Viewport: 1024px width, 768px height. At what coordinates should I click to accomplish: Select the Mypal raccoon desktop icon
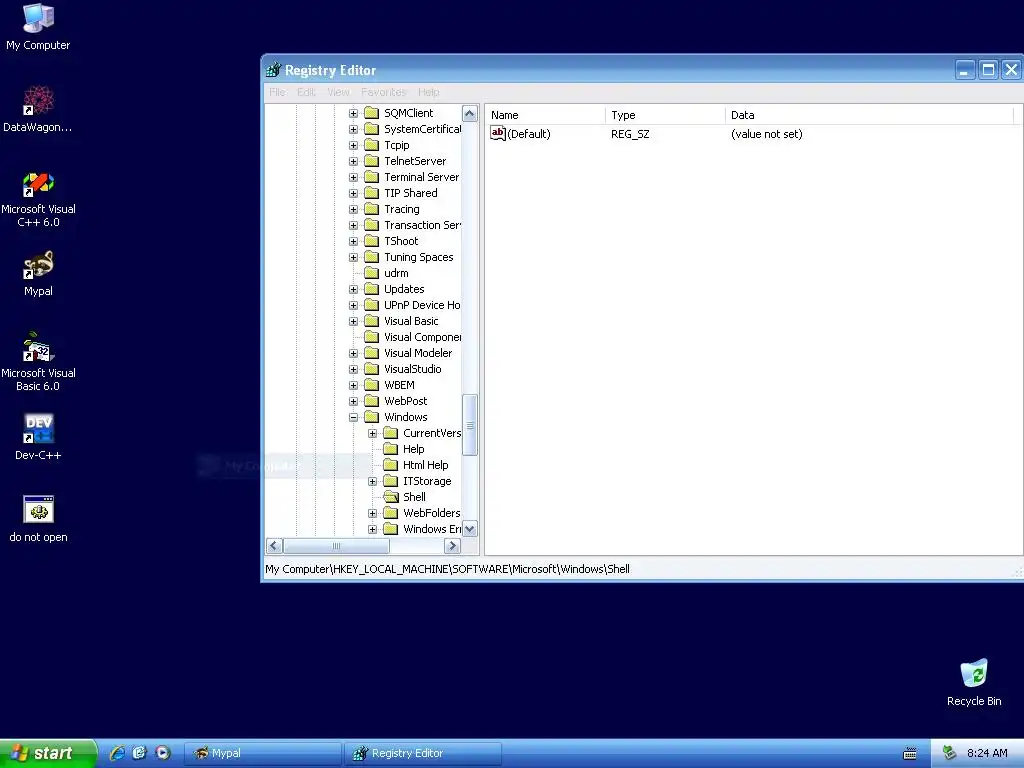point(38,264)
